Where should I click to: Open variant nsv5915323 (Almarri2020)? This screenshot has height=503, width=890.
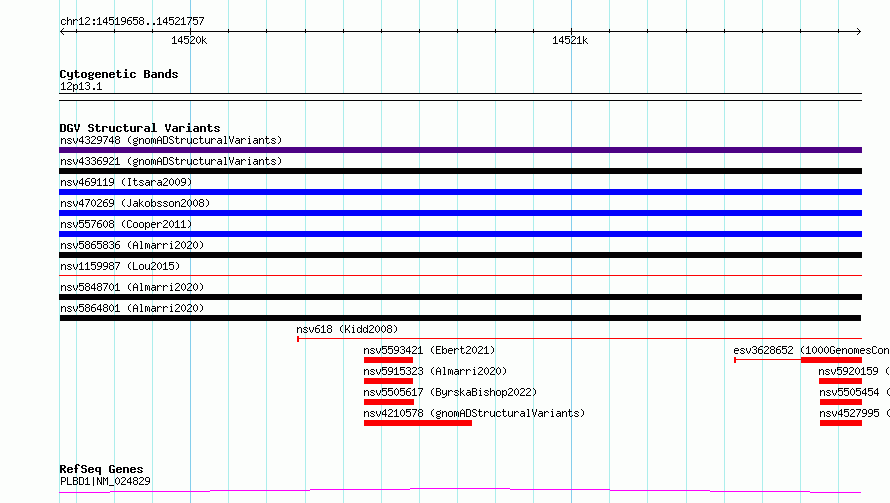click(x=435, y=371)
